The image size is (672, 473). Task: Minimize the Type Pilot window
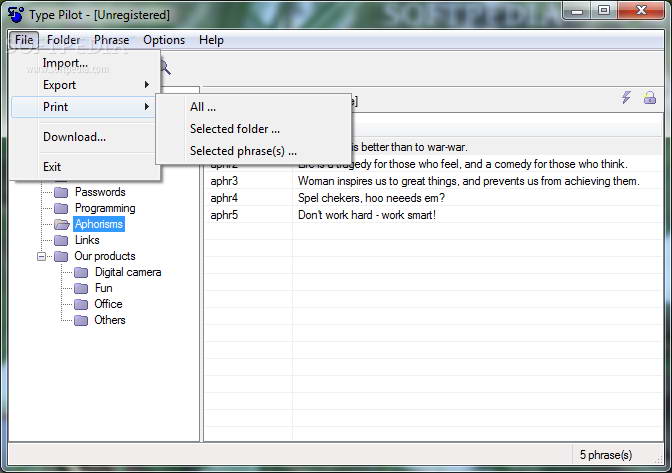click(577, 10)
